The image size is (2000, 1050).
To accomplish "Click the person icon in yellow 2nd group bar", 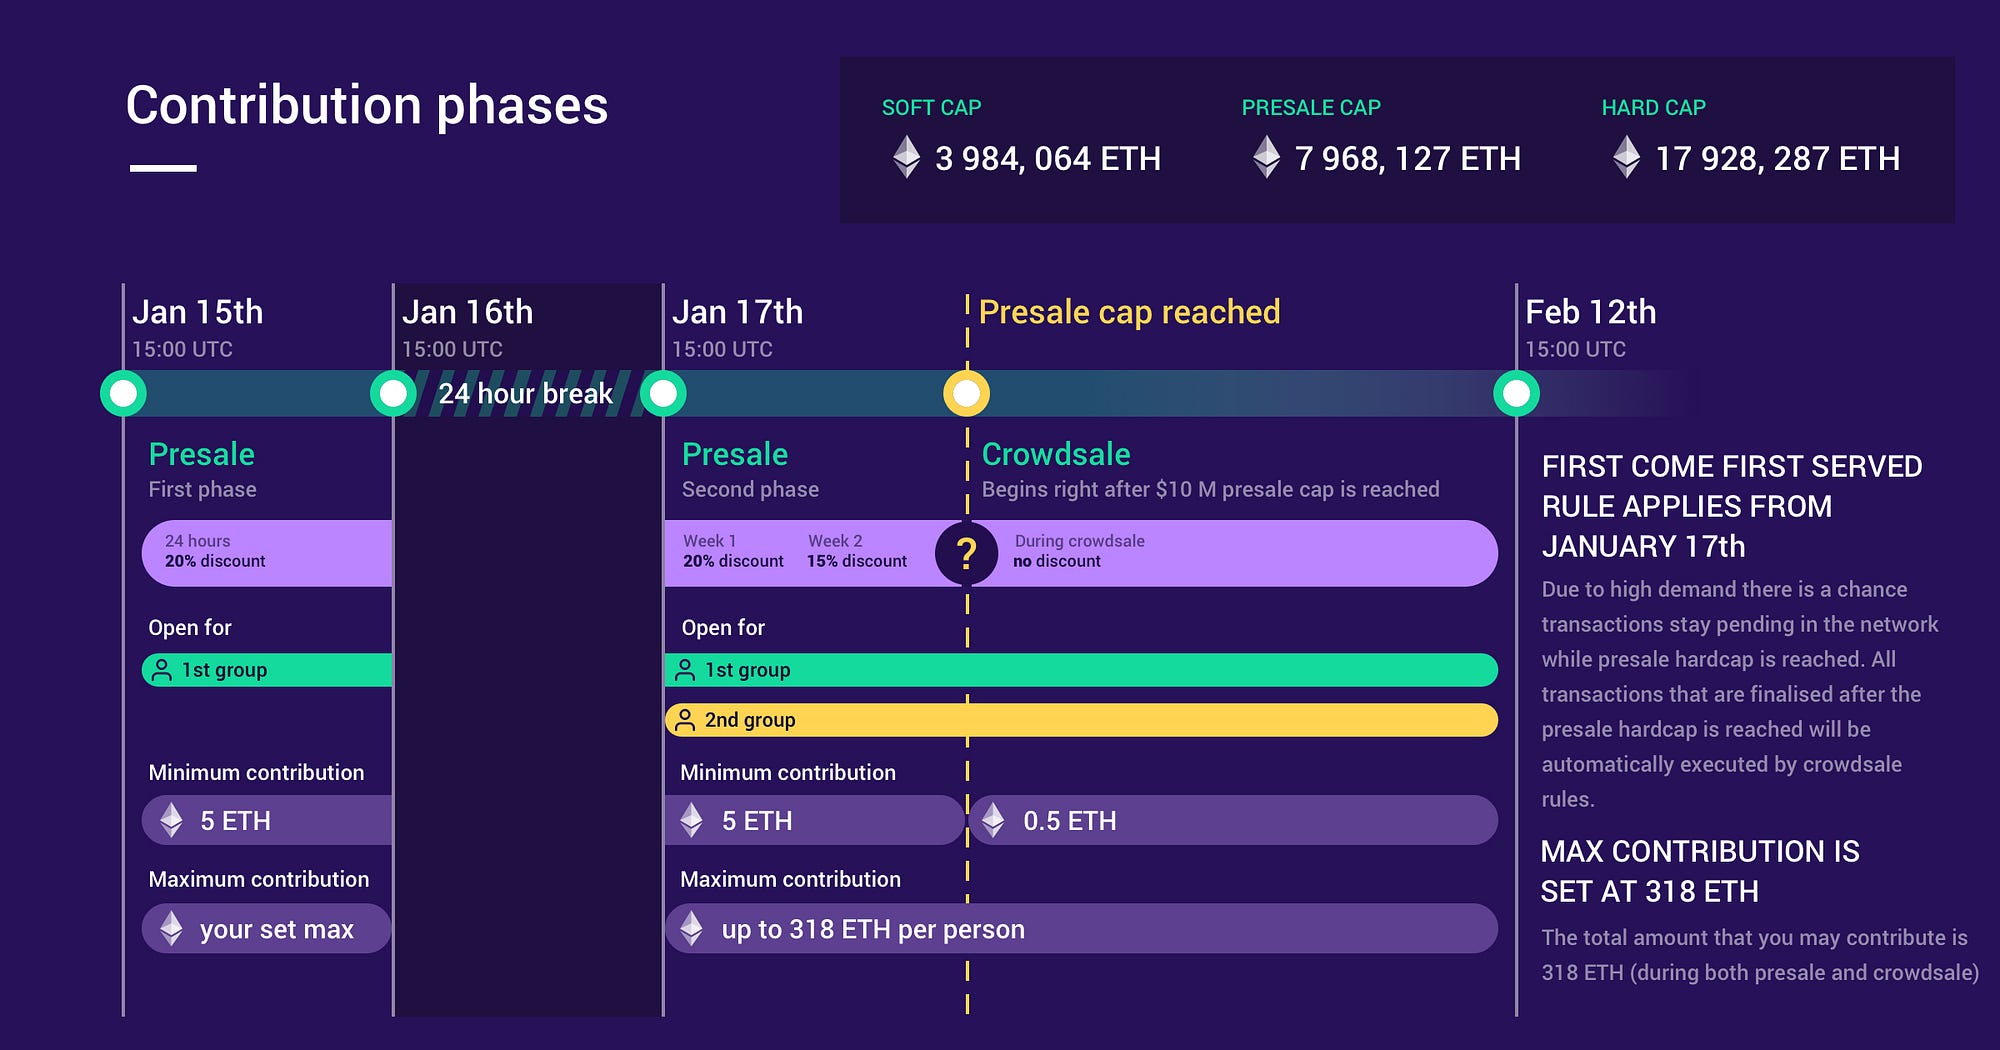I will point(685,720).
